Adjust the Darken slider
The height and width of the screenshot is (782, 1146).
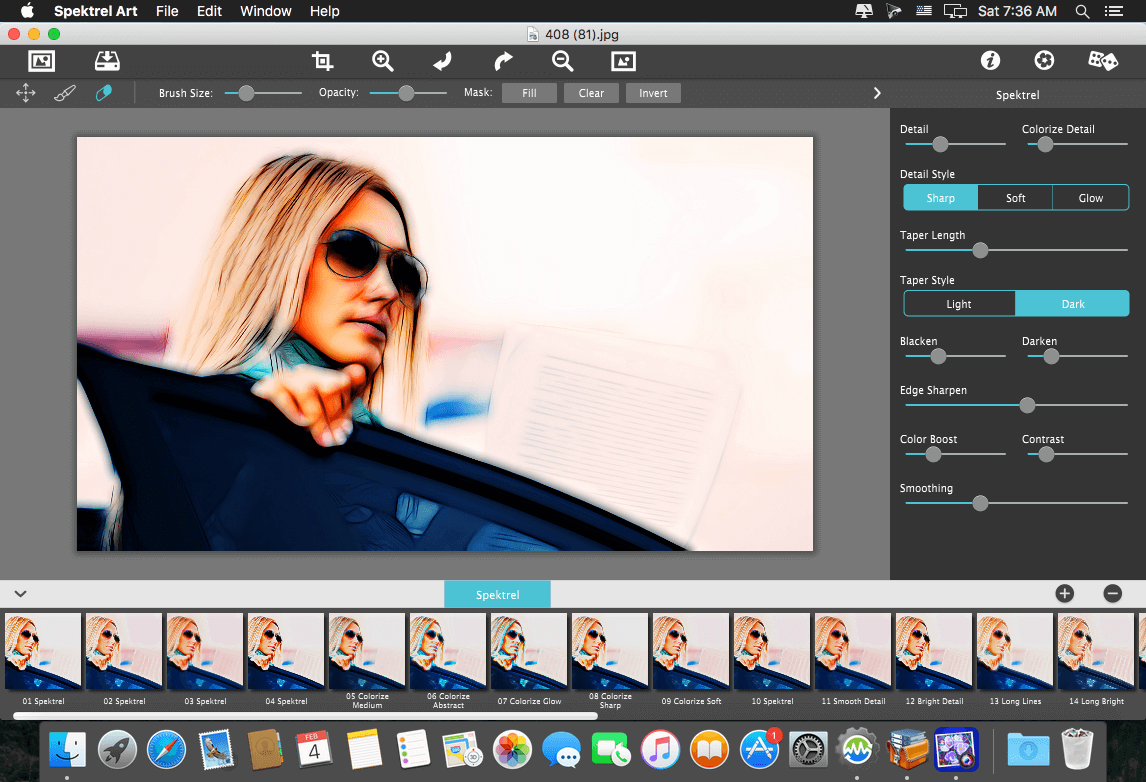(1051, 356)
